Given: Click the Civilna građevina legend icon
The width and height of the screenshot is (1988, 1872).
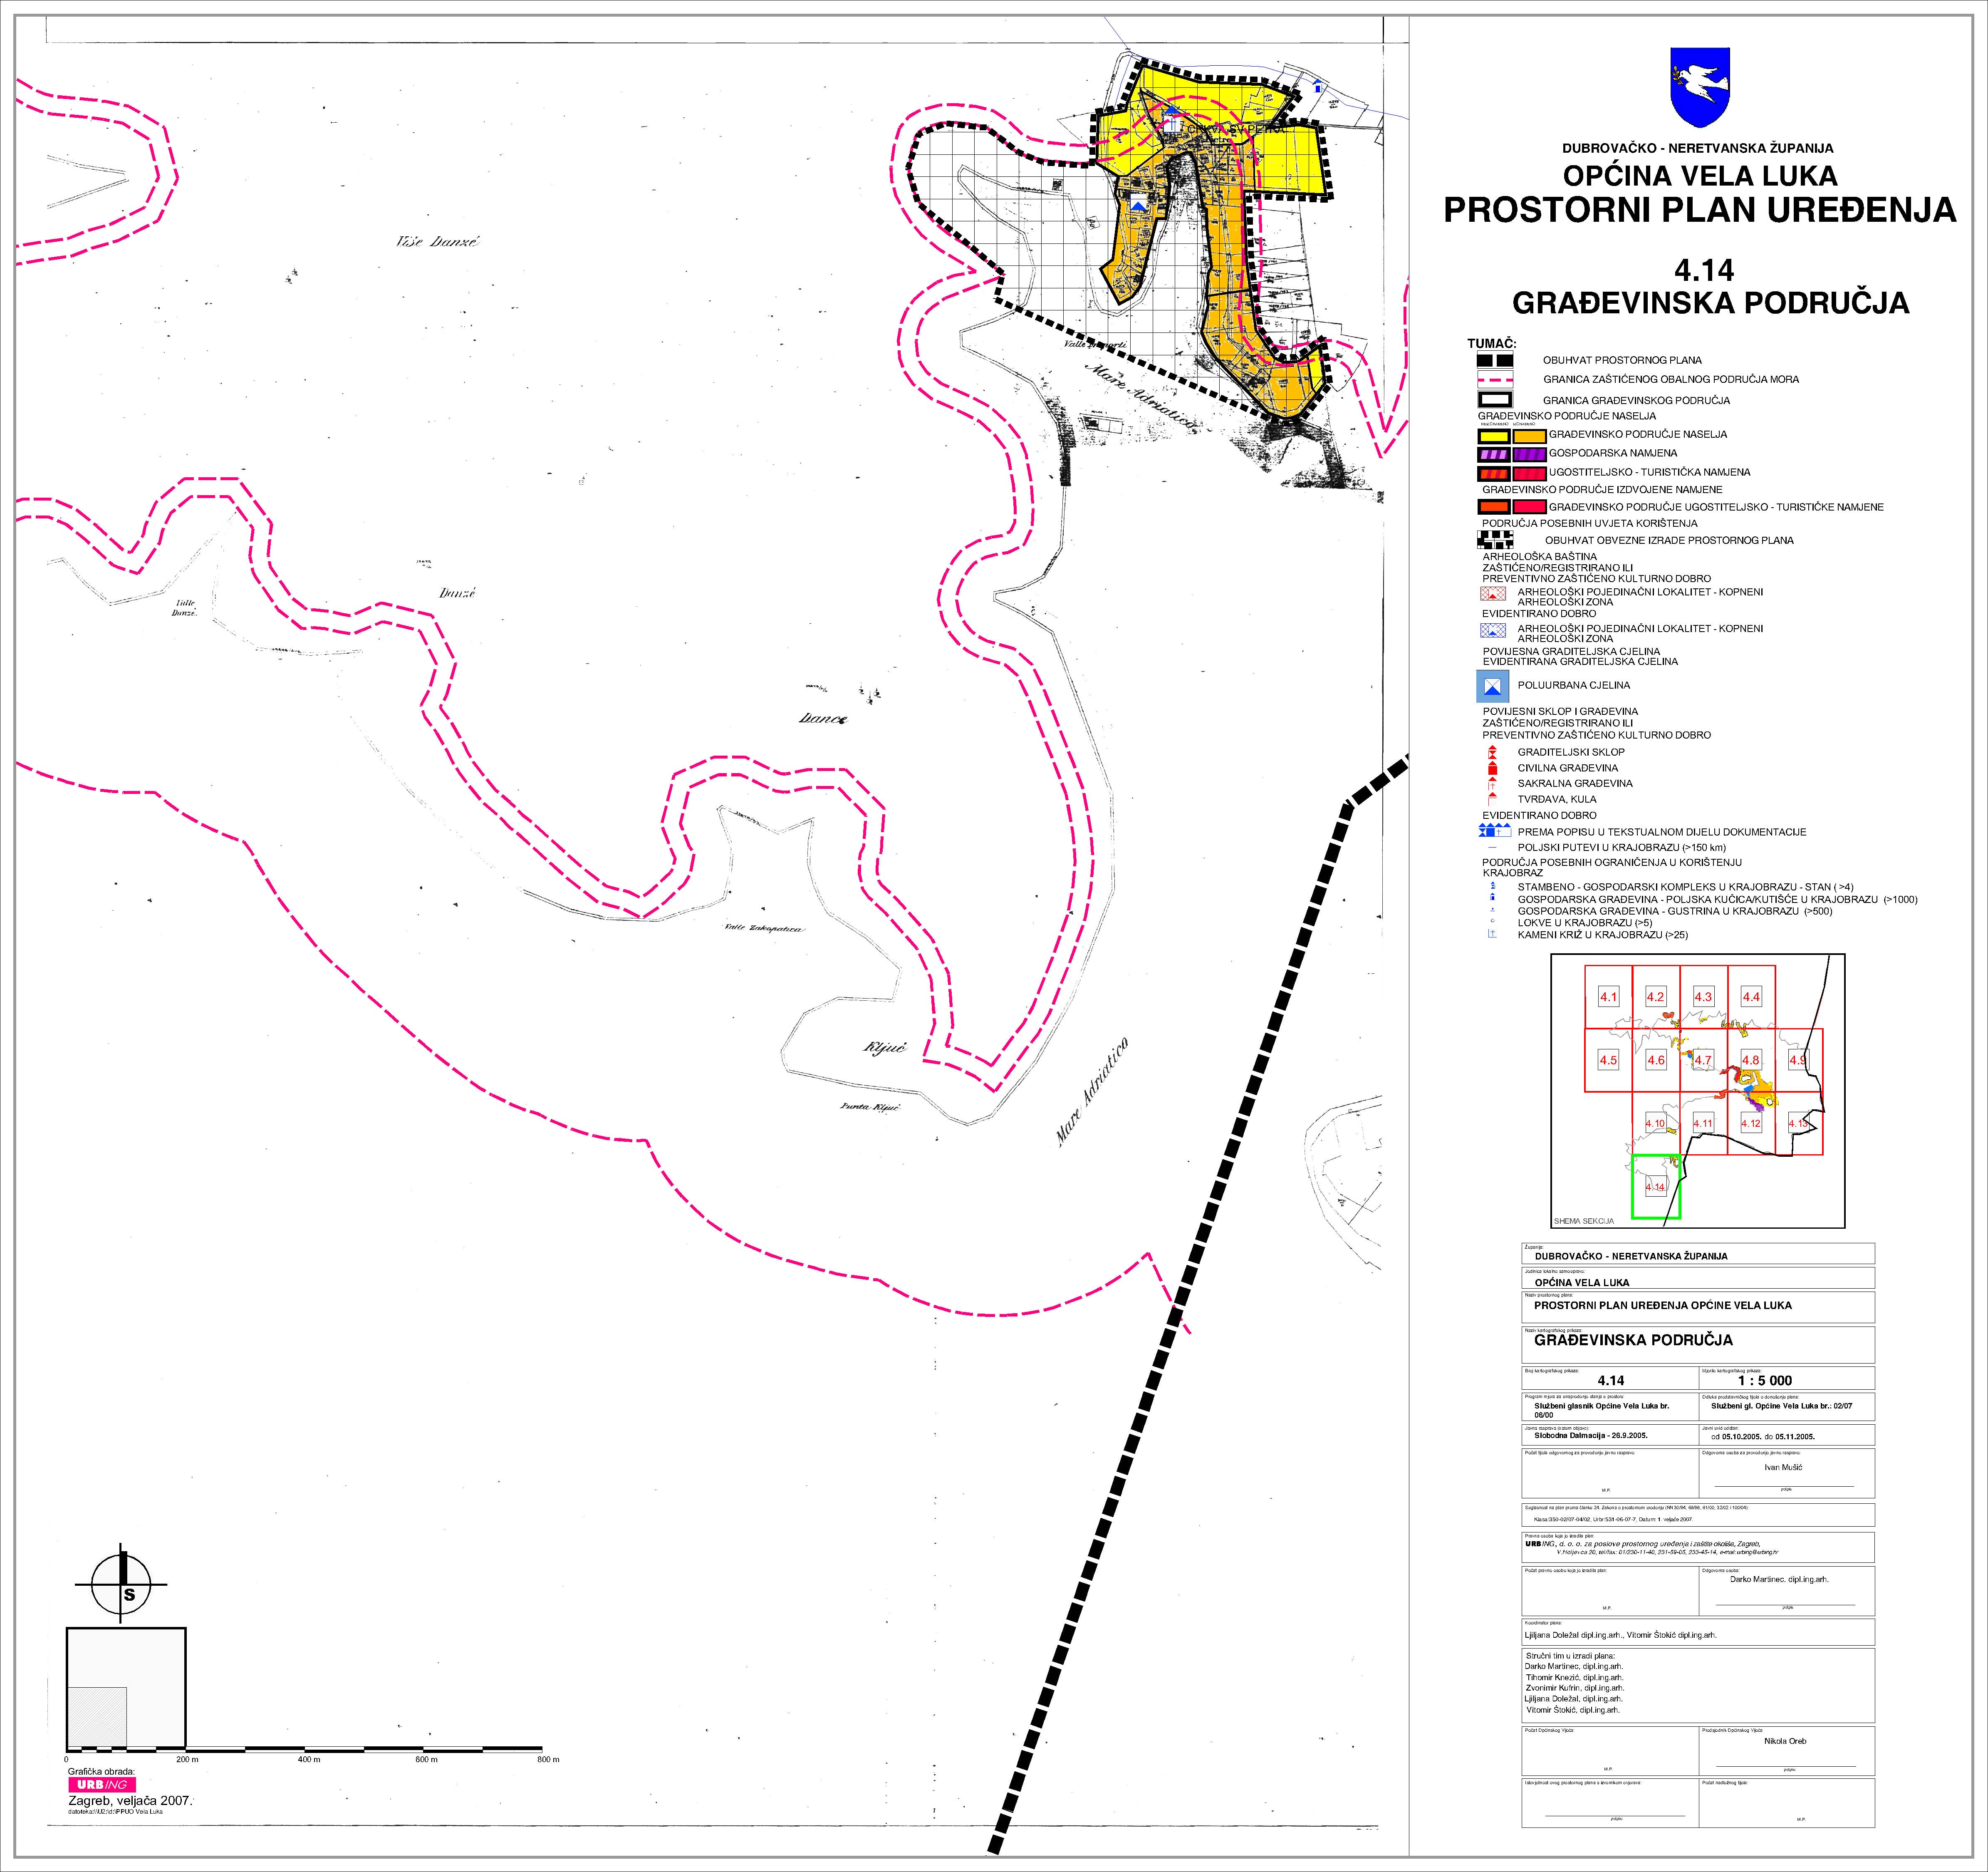Looking at the screenshot, I should [1492, 768].
